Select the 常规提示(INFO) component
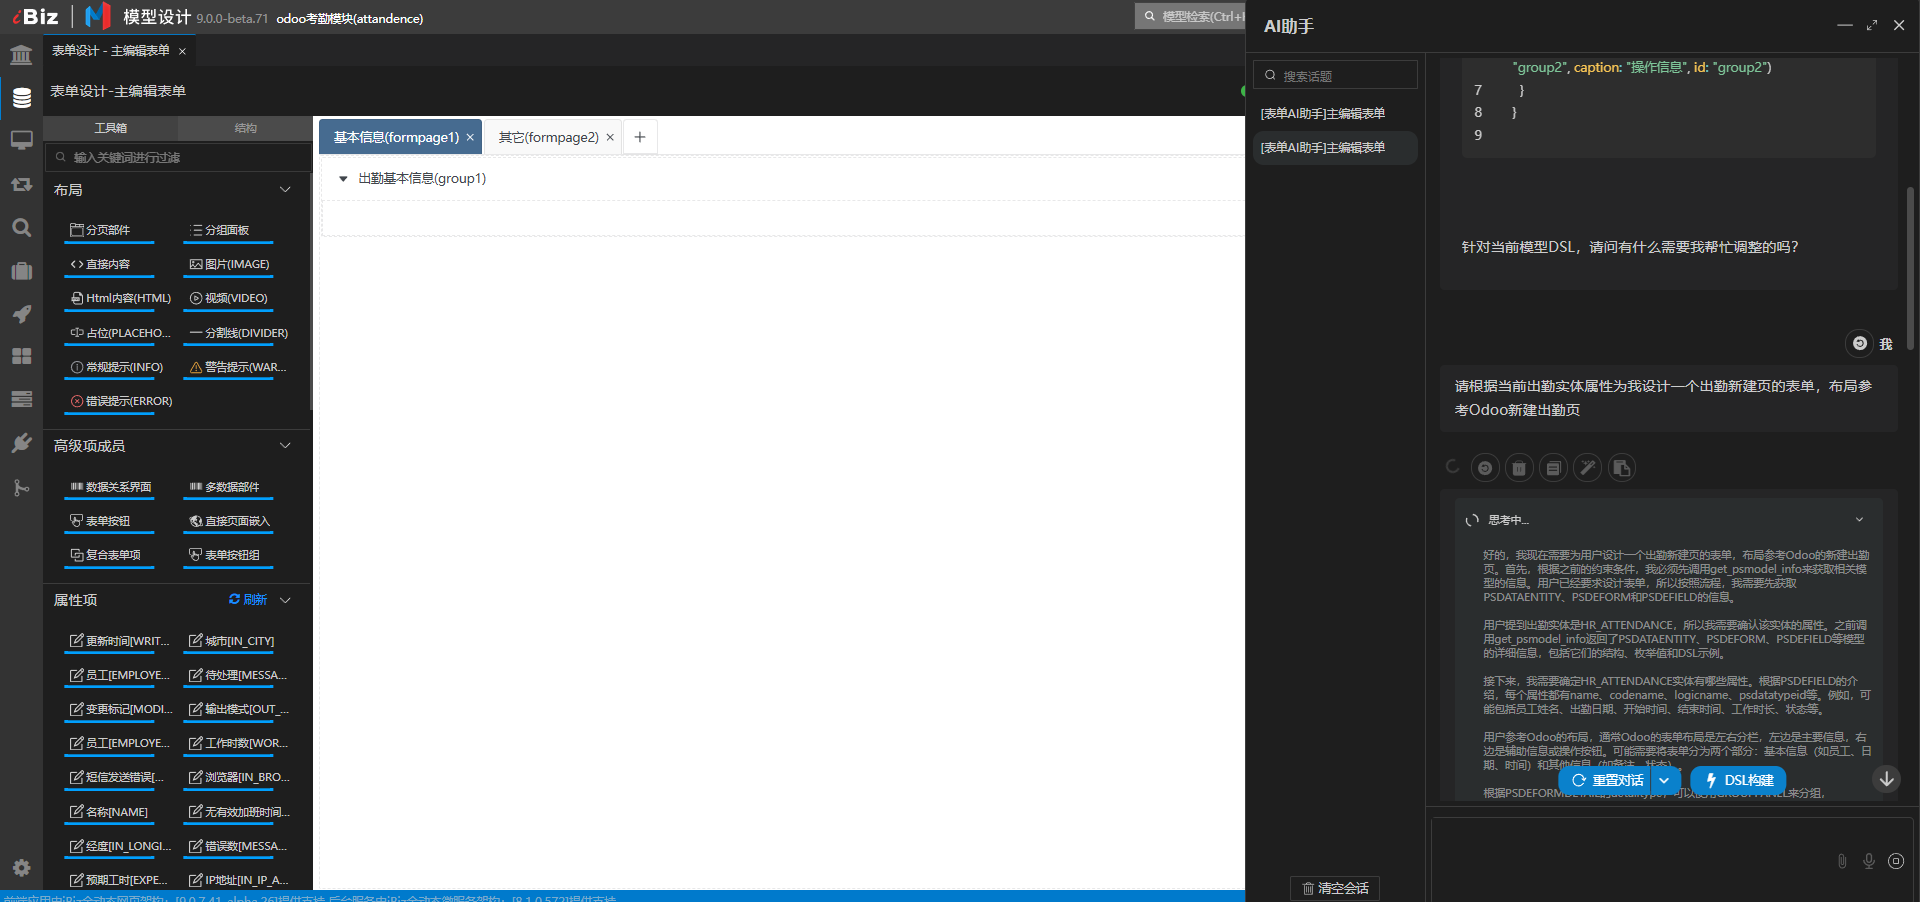The width and height of the screenshot is (1920, 902). coord(116,367)
